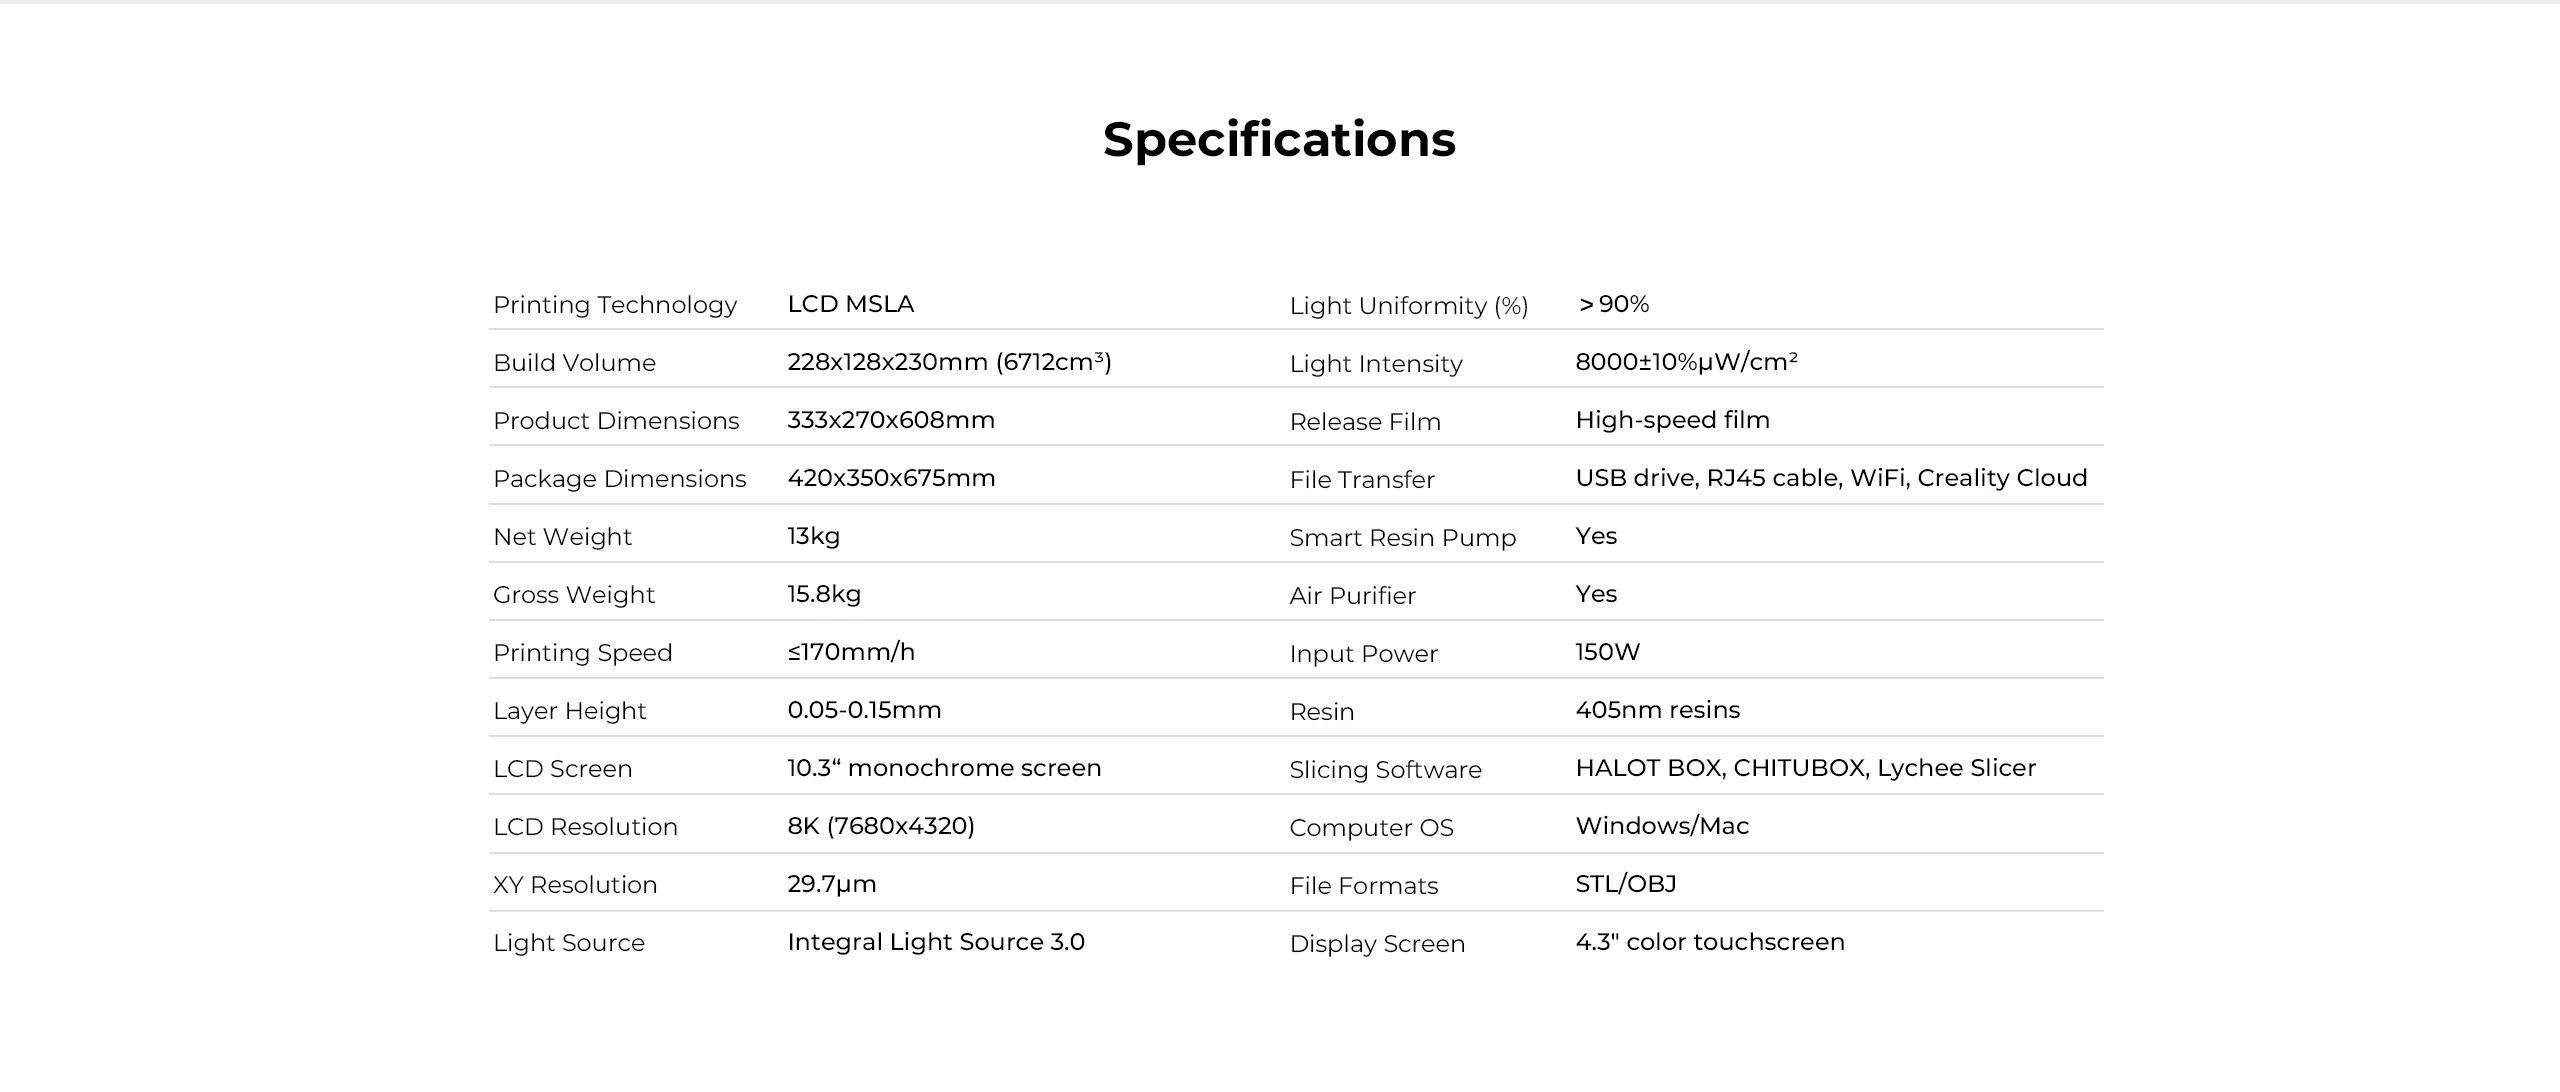This screenshot has height=1092, width=2560.
Task: Click the Build Volume value 228x128x230mm
Action: [x=949, y=362]
